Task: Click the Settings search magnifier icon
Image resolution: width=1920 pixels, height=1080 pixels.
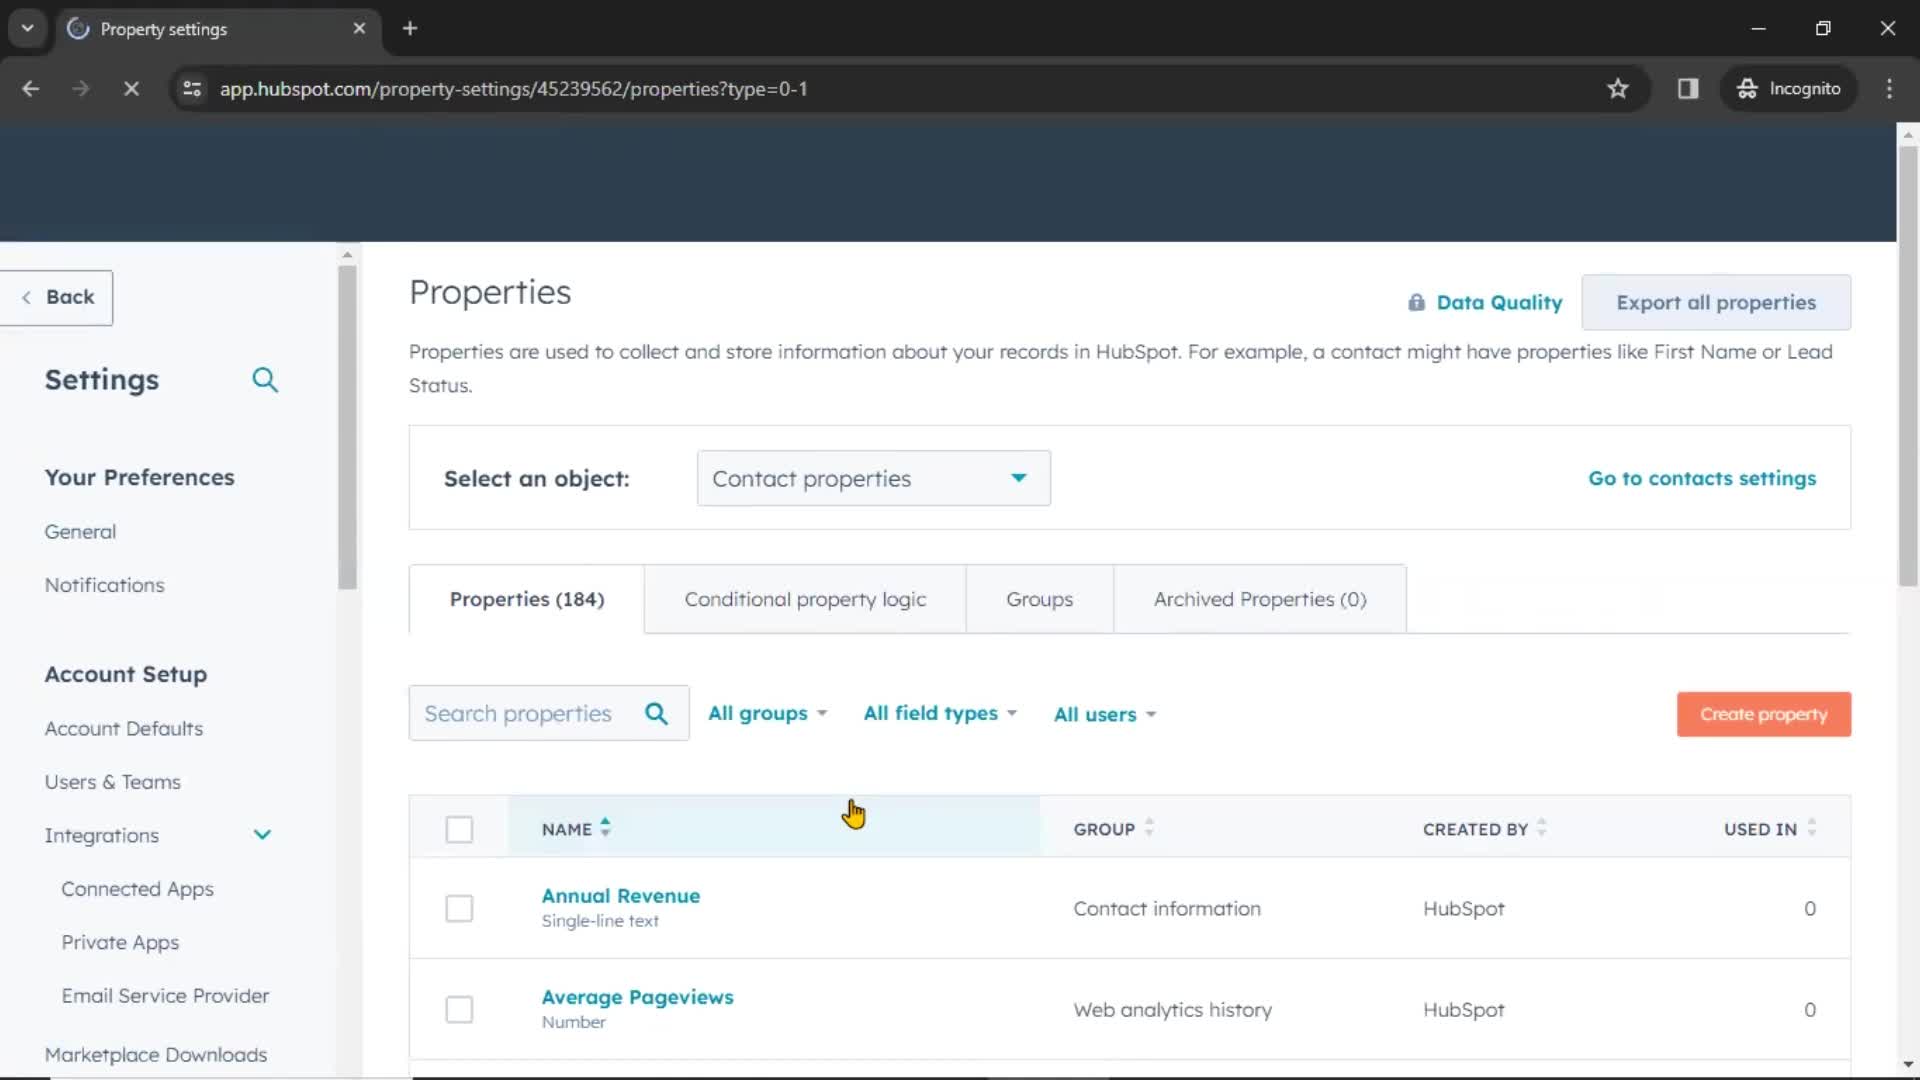Action: click(265, 380)
